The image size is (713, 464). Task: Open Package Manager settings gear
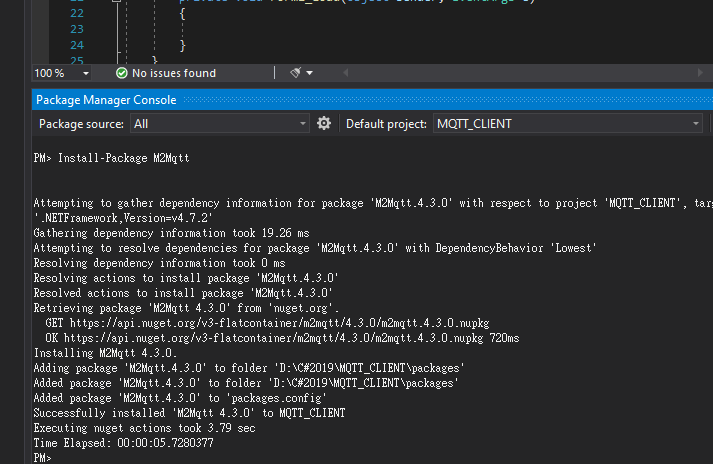[324, 123]
